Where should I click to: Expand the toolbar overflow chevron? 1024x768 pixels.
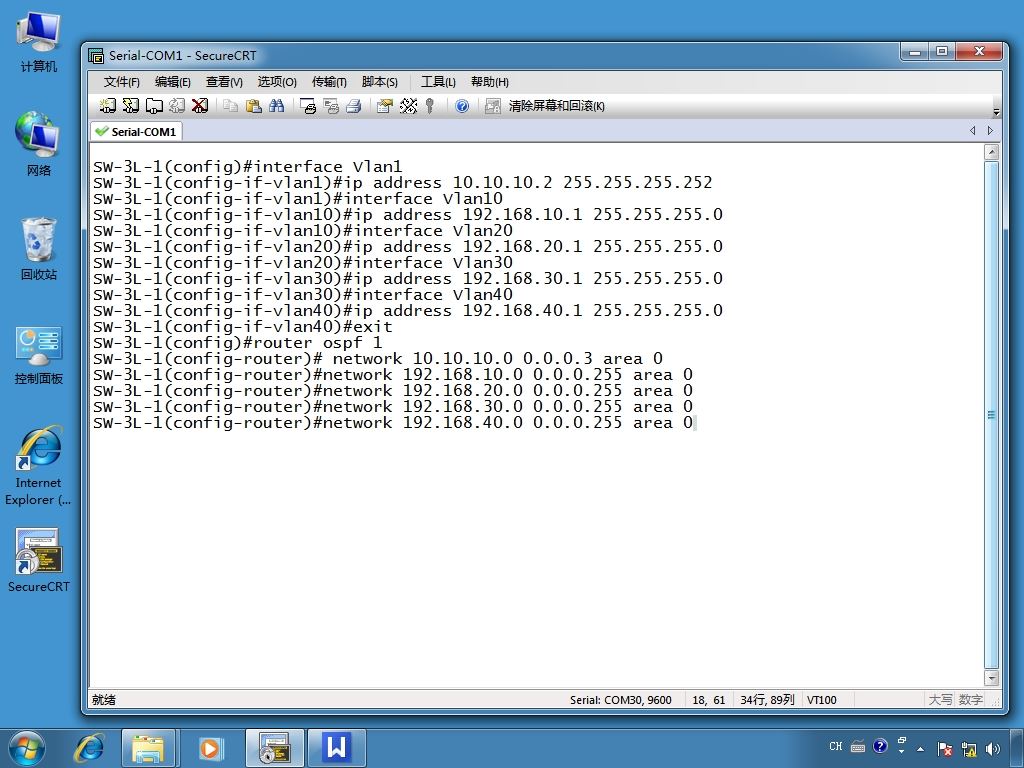coord(996,111)
